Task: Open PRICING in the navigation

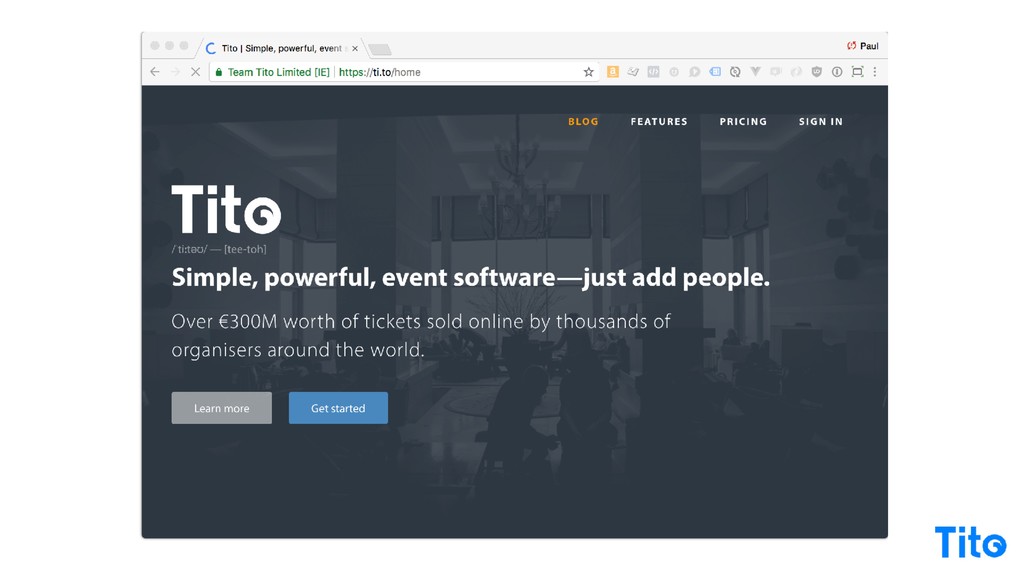Action: click(743, 121)
